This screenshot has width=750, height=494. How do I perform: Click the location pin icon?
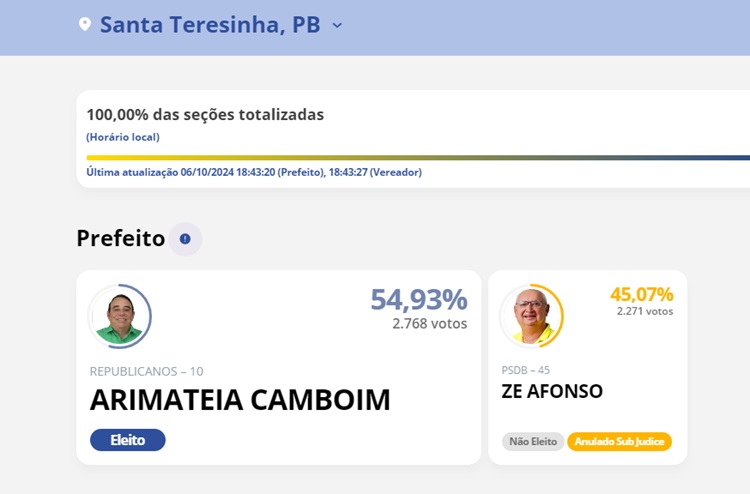click(x=85, y=24)
